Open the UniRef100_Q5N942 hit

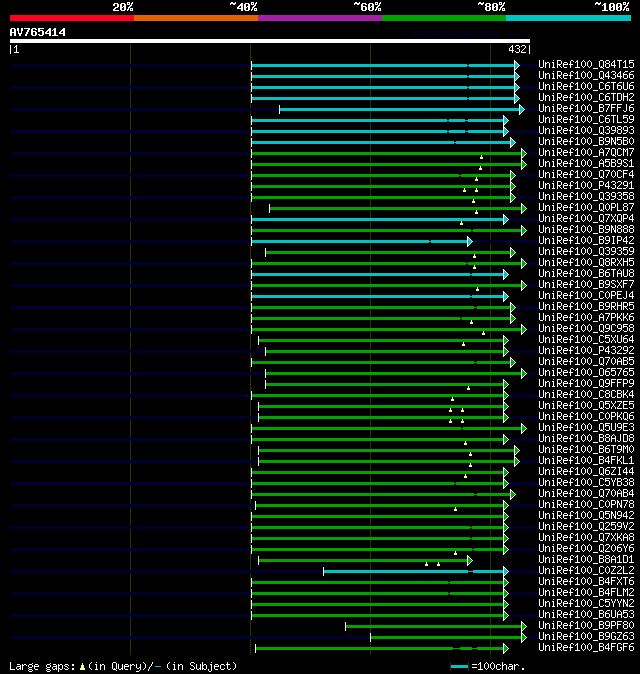click(x=586, y=516)
